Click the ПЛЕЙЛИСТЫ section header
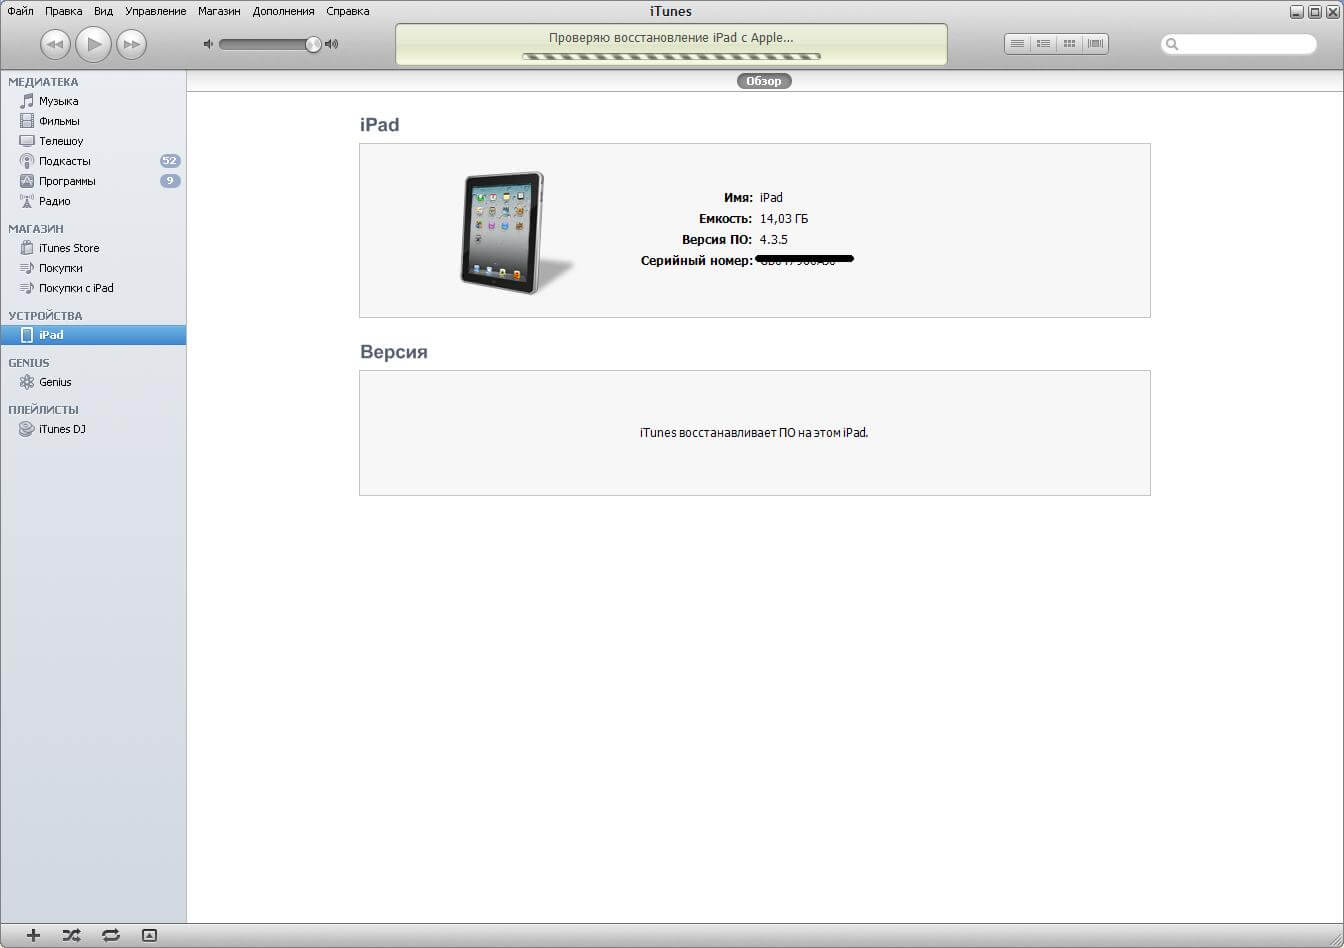This screenshot has width=1344, height=948. [43, 410]
